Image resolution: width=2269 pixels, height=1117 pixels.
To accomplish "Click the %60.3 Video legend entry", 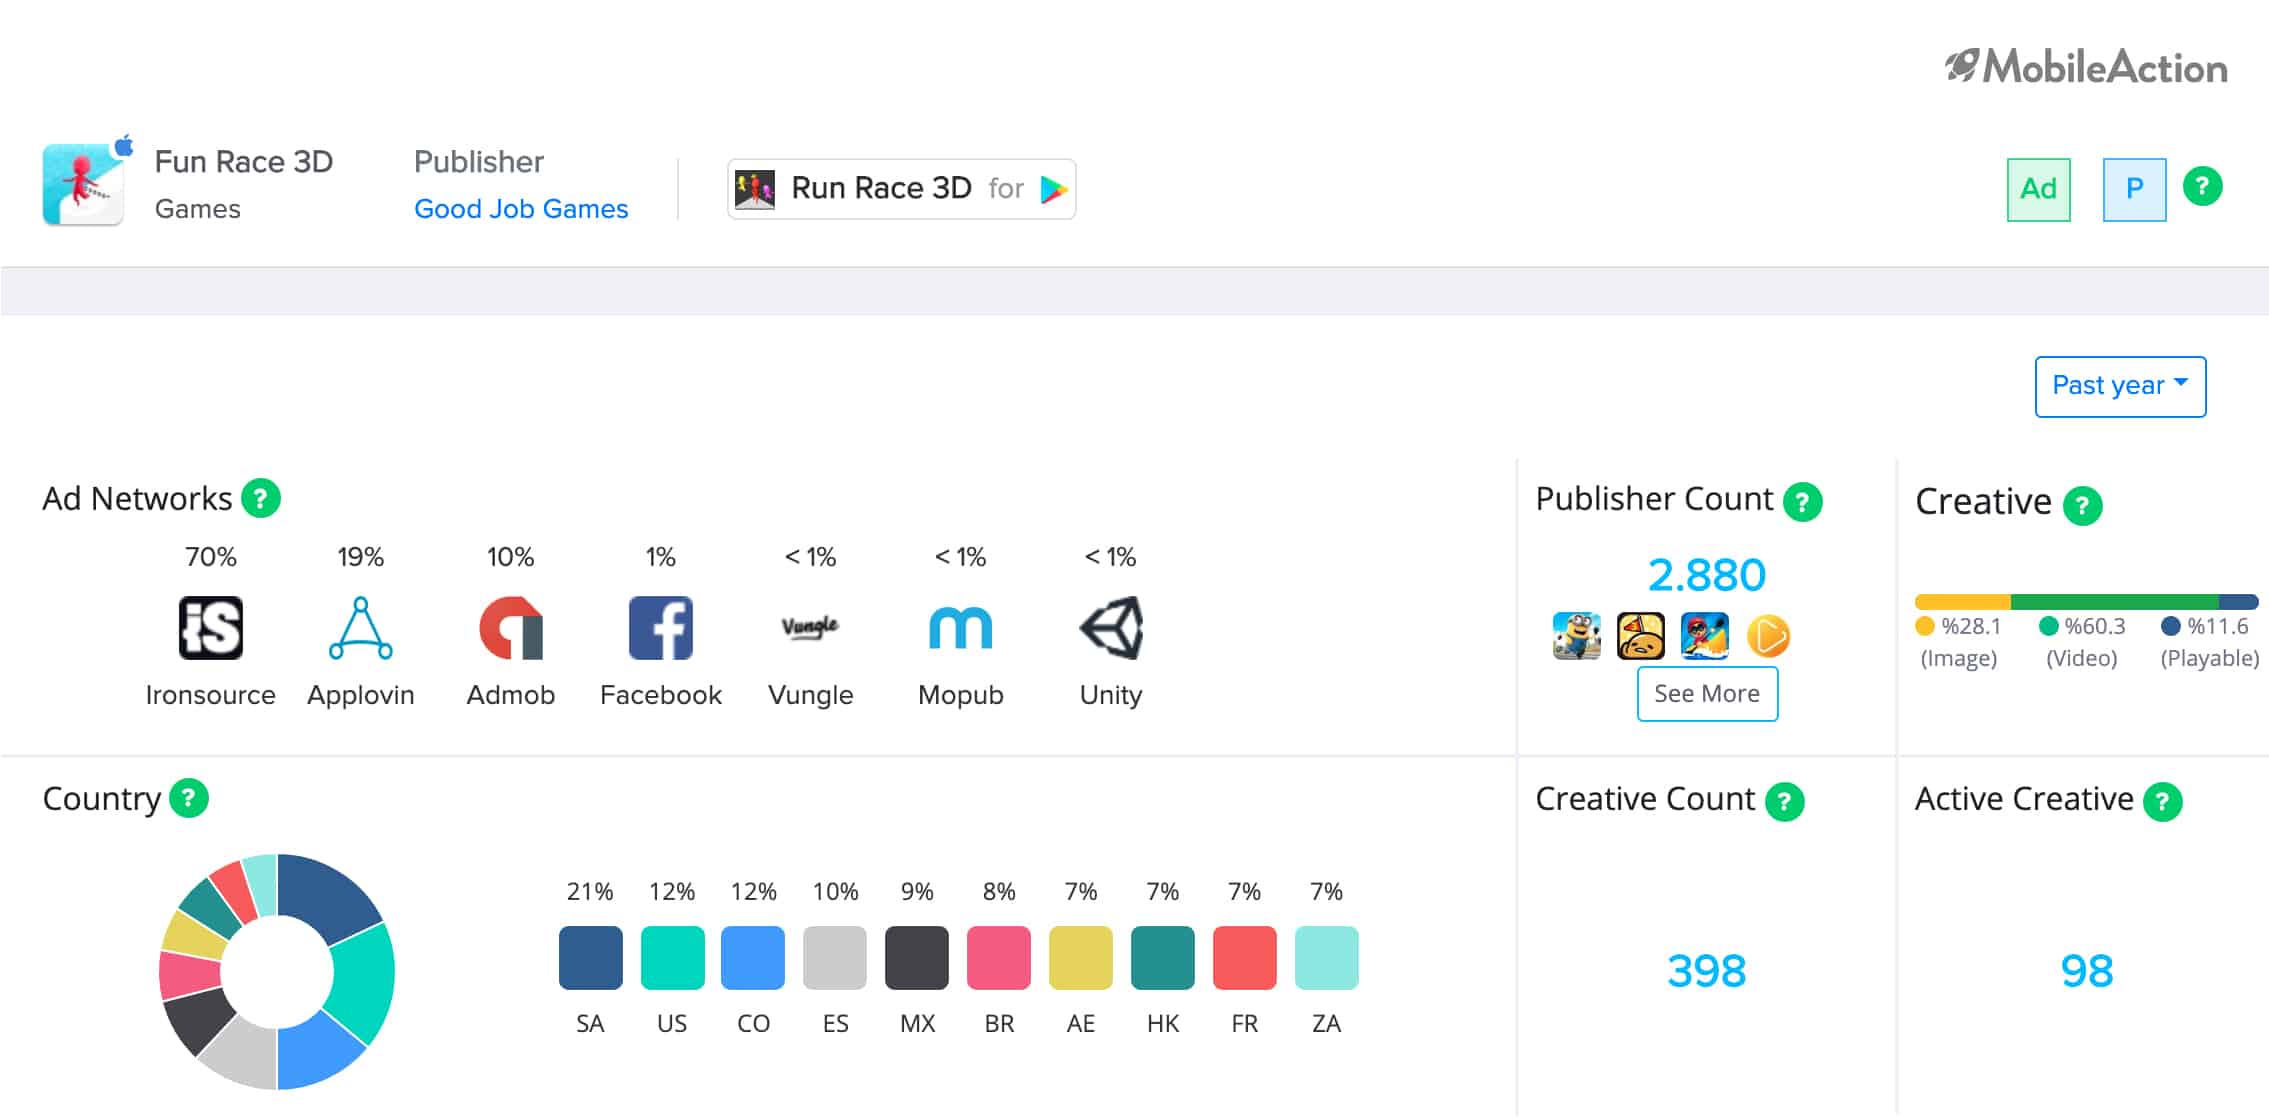I will point(2082,641).
